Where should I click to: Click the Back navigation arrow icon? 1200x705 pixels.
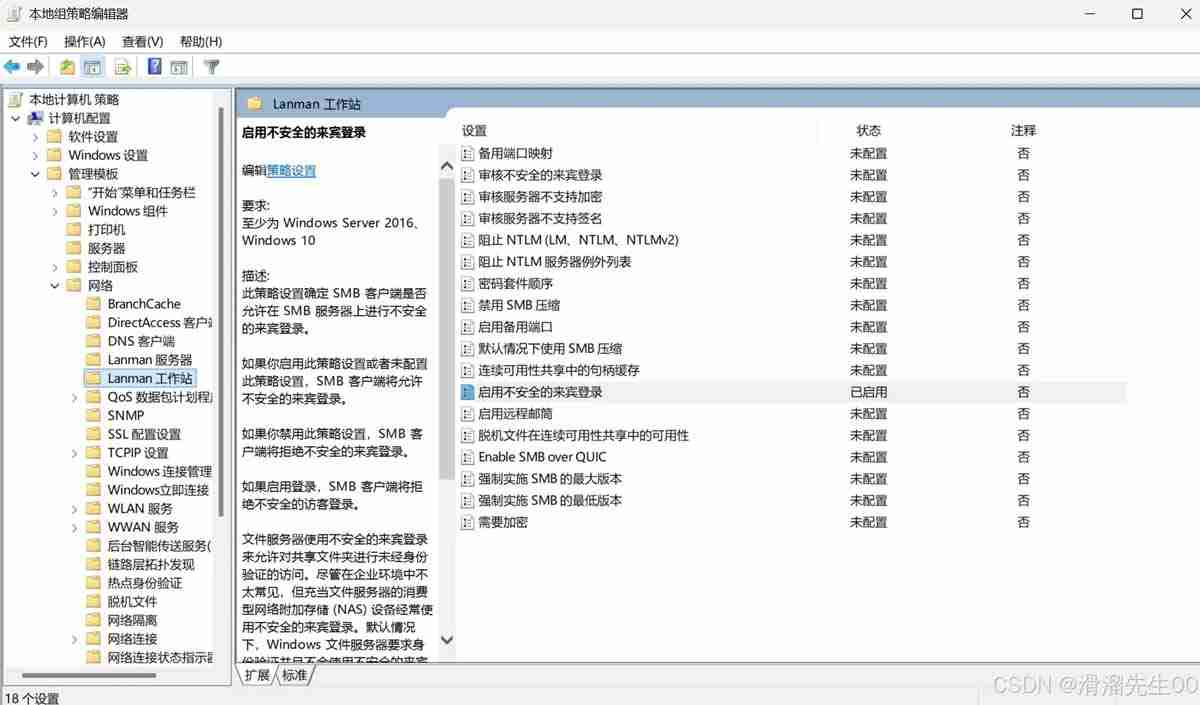12,66
